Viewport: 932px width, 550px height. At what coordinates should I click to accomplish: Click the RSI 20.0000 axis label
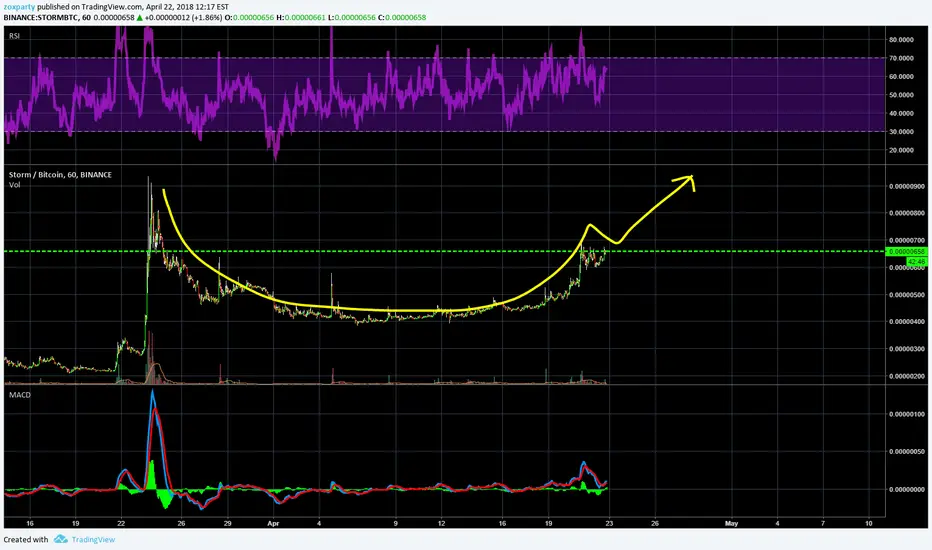point(902,150)
